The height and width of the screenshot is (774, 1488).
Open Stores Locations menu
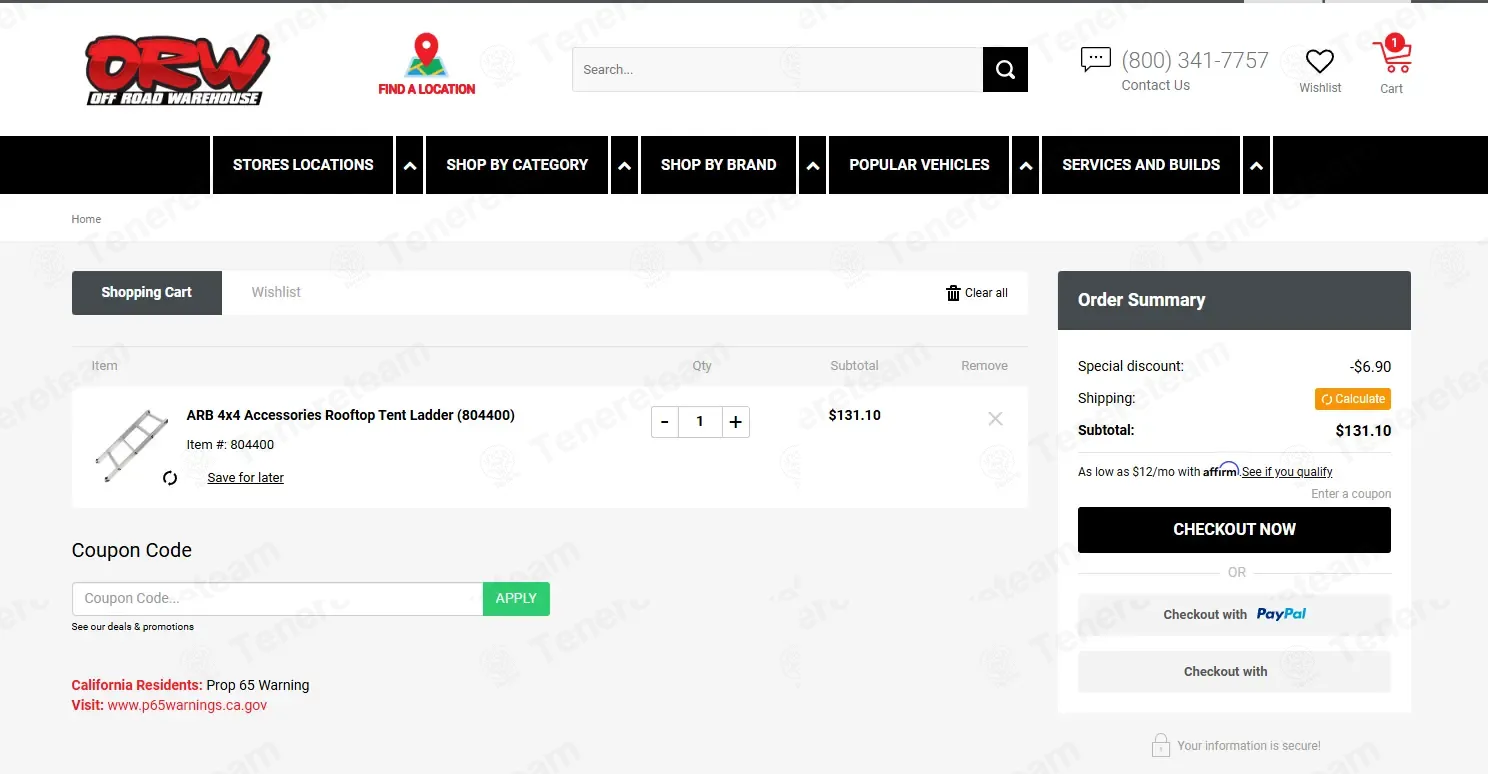(x=303, y=165)
